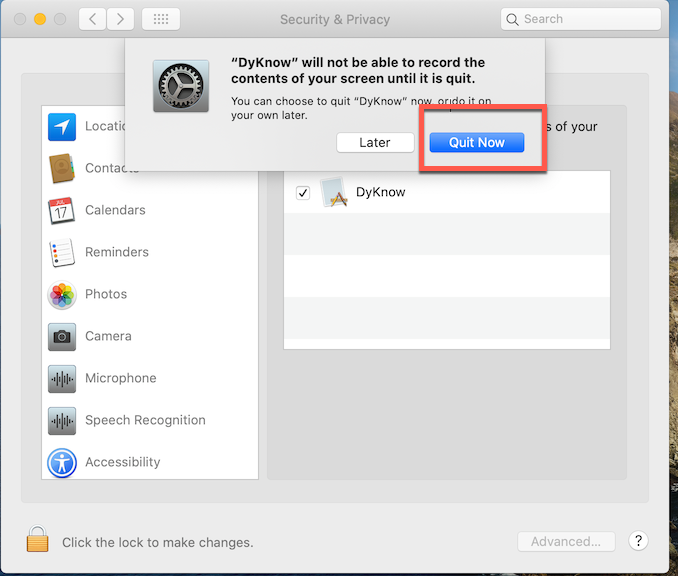Select the Photos flower icon
This screenshot has height=576, width=678.
point(62,295)
